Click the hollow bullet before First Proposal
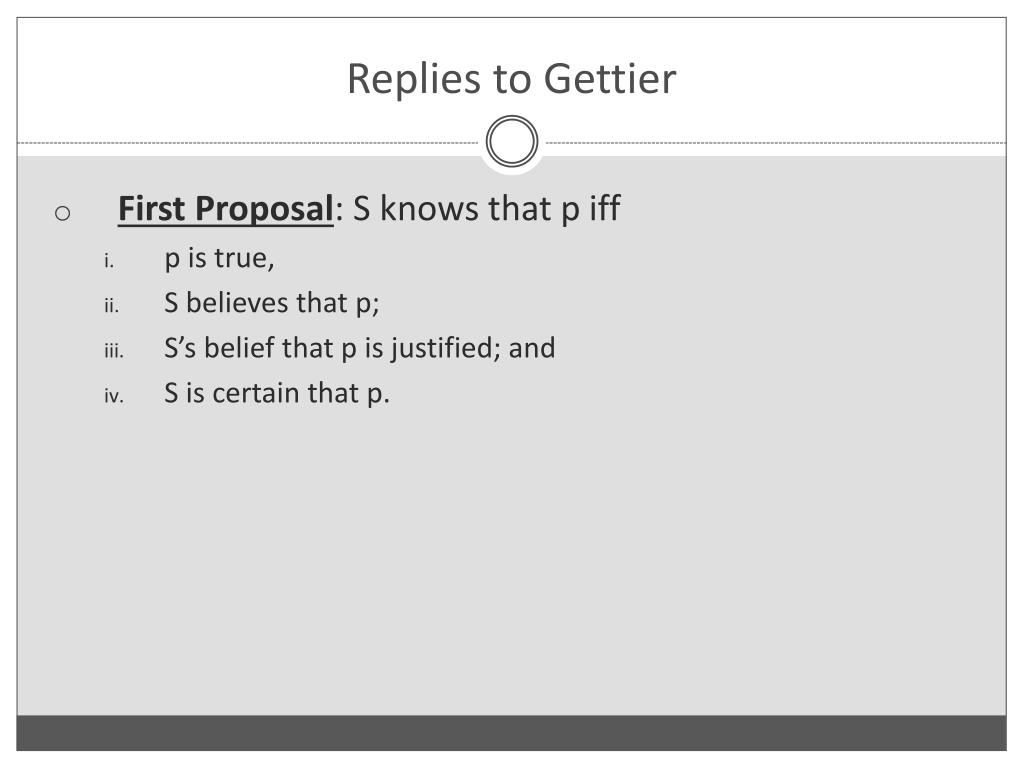1024x768 pixels. pyautogui.click(x=63, y=214)
